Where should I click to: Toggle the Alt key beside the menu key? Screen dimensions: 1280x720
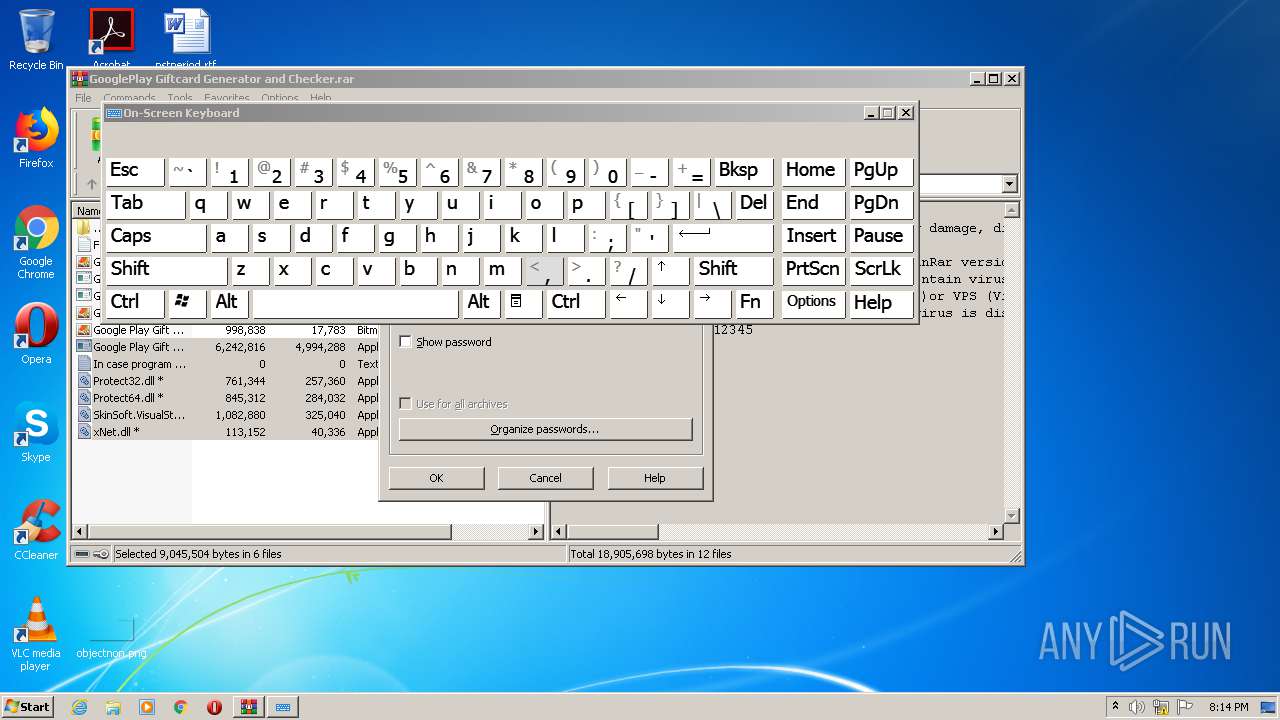(480, 302)
